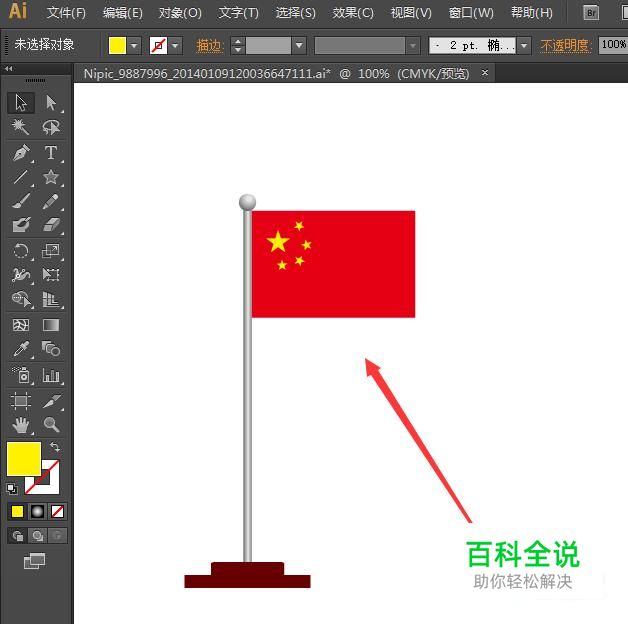Open the 对象(O) menu
The height and width of the screenshot is (624, 628).
180,13
